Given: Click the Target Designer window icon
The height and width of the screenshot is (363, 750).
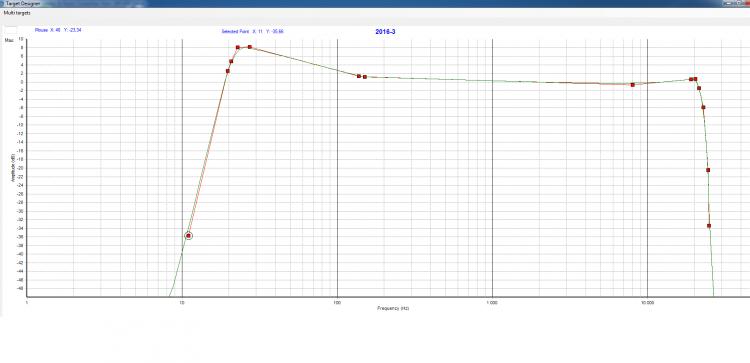Looking at the screenshot, I should pyautogui.click(x=2, y=3).
